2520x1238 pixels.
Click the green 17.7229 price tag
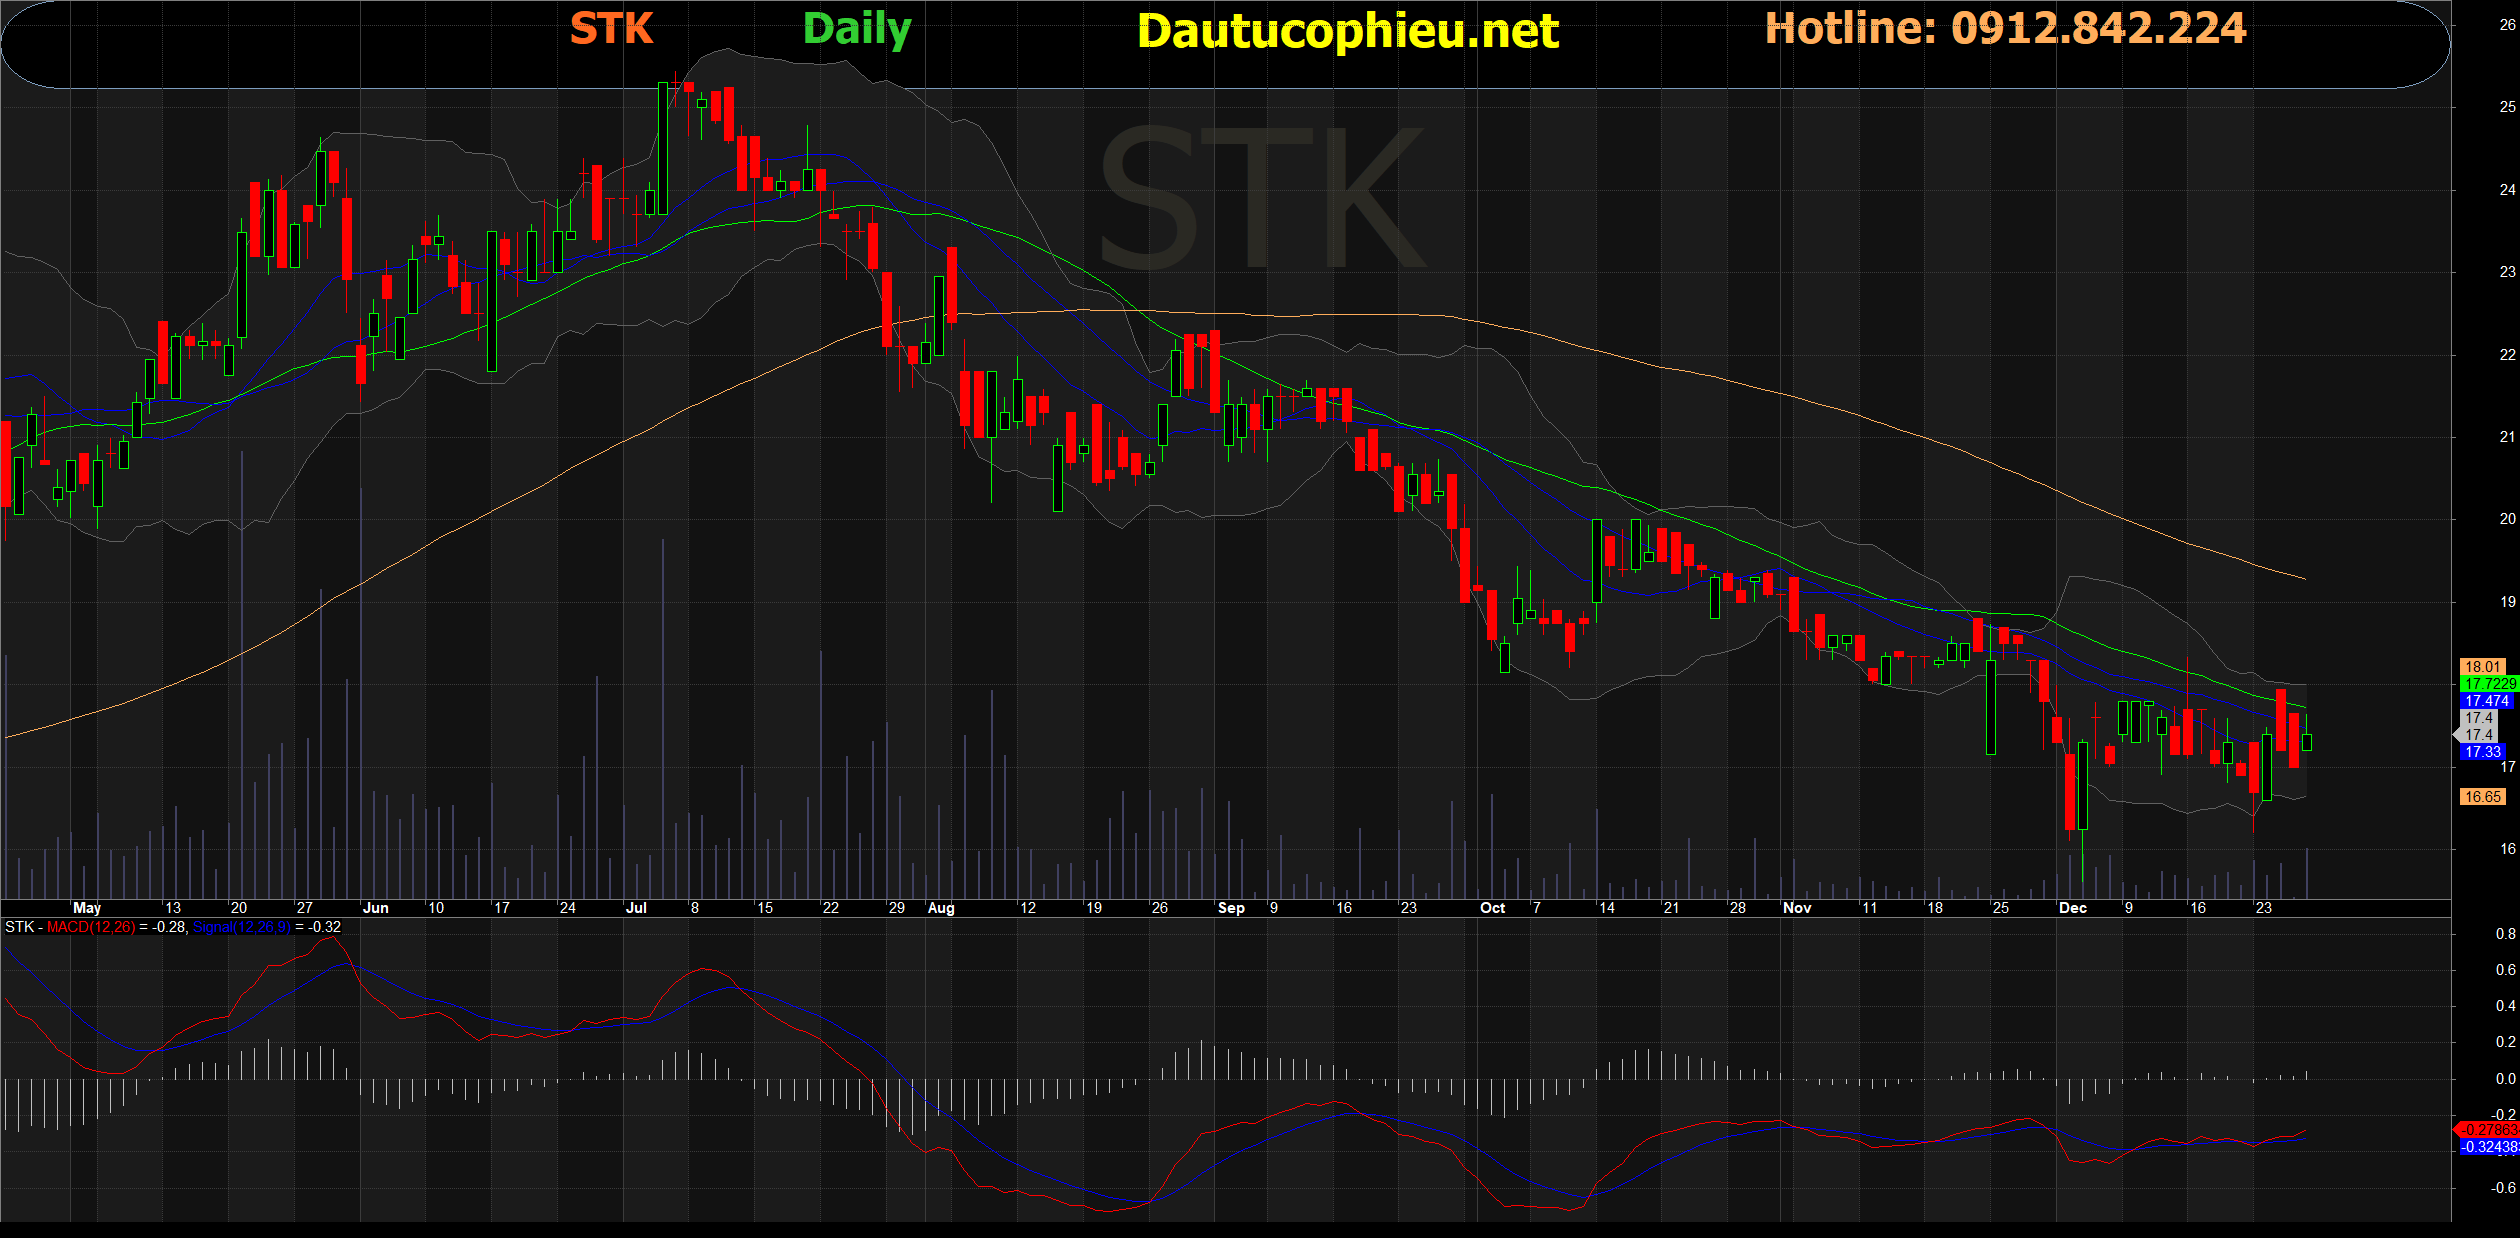[2488, 684]
